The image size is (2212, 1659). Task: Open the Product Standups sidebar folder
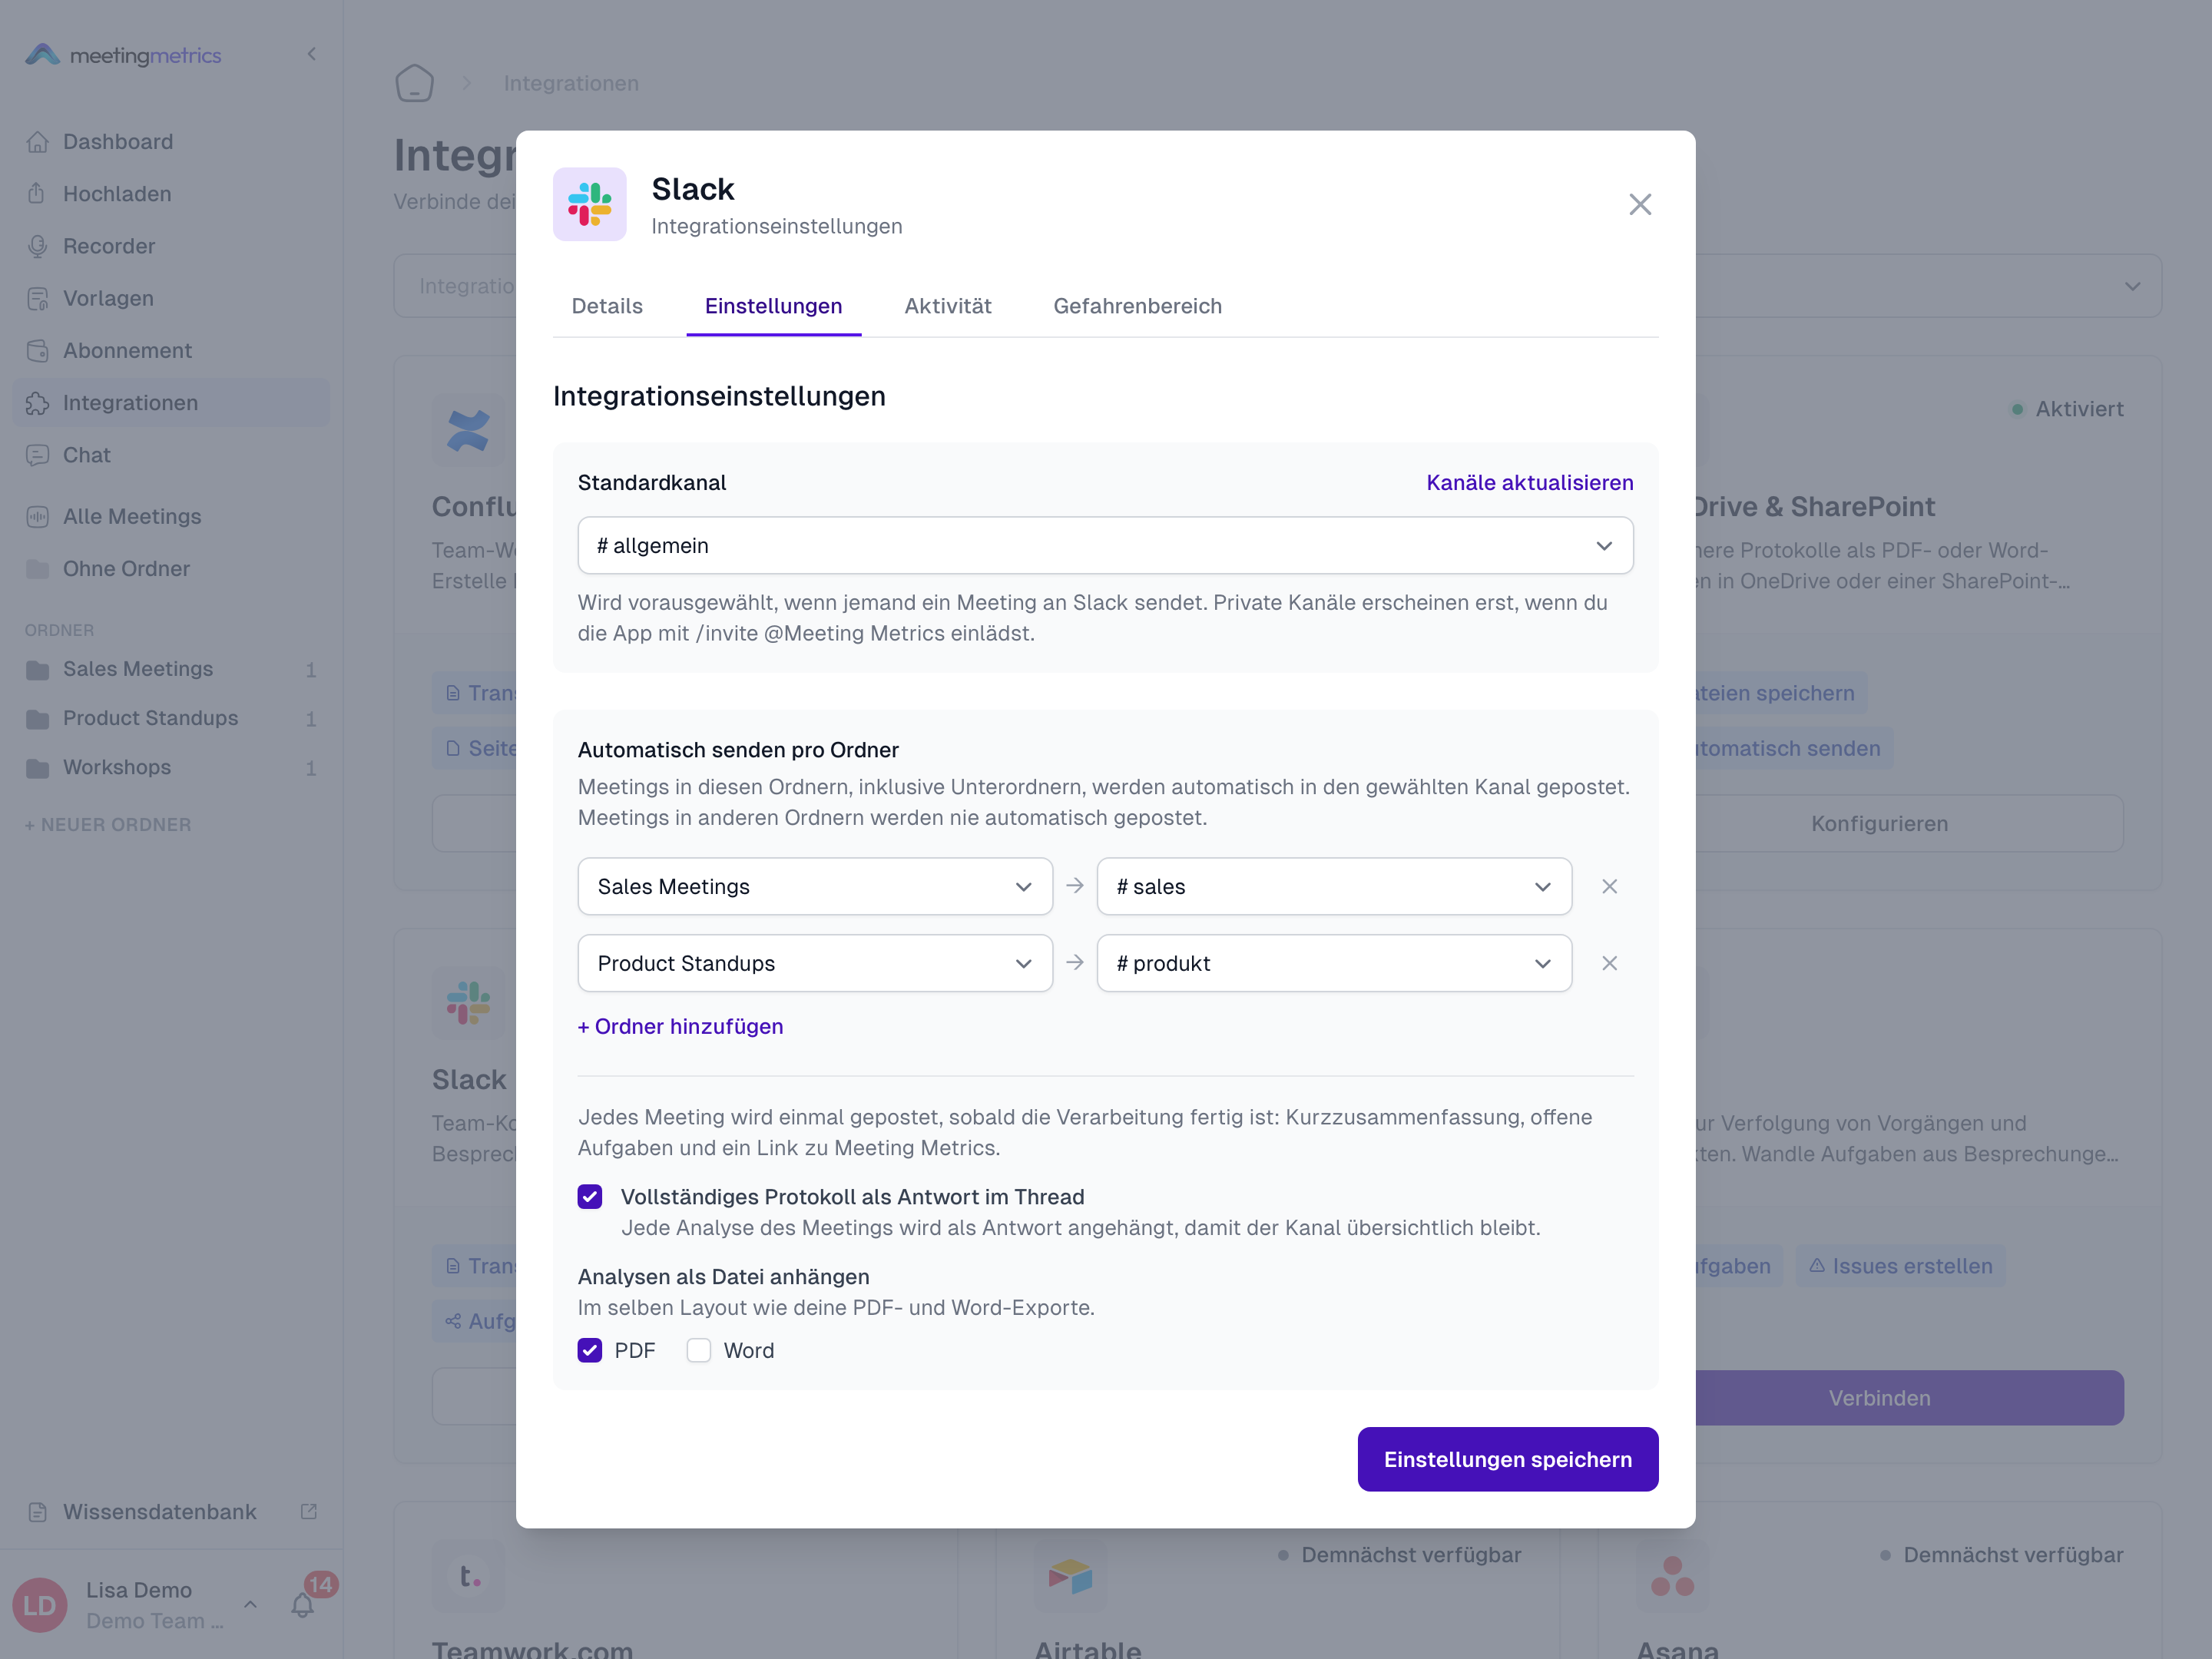click(171, 718)
